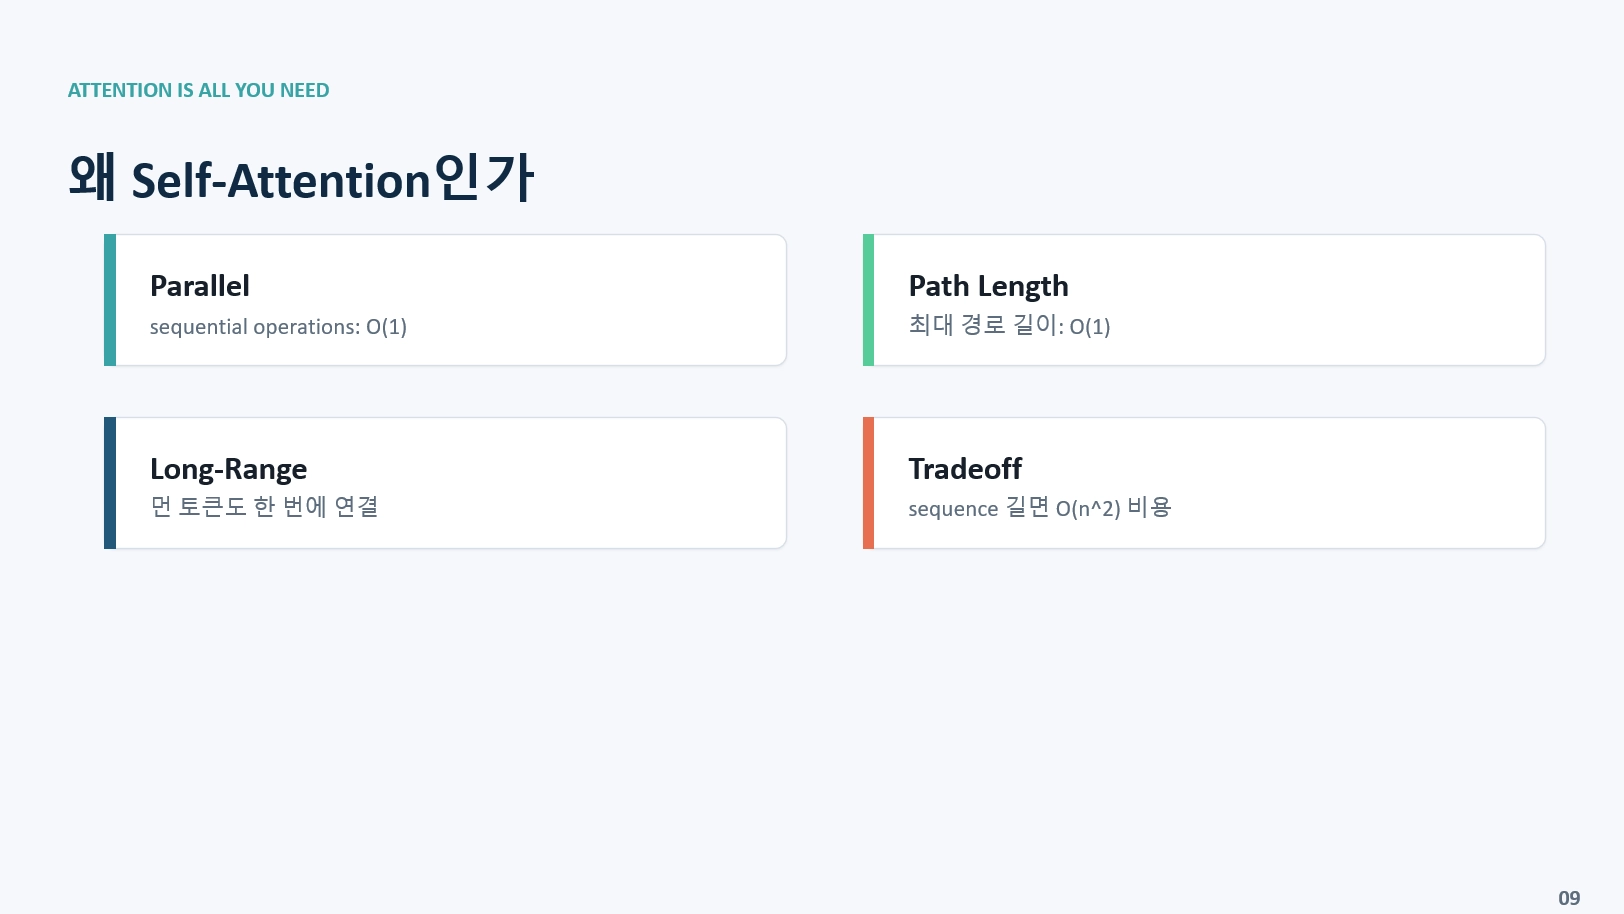Click the '최대 경로 길이: O(1)' description
Image resolution: width=1624 pixels, height=914 pixels.
[1009, 326]
